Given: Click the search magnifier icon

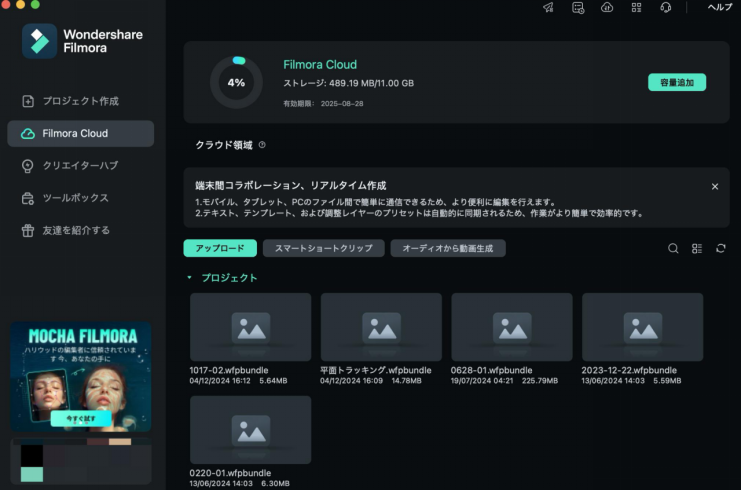Looking at the screenshot, I should tap(673, 248).
